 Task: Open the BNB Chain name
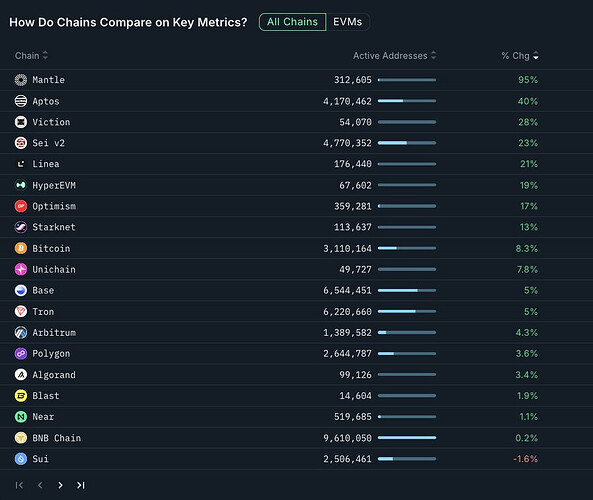(x=57, y=438)
